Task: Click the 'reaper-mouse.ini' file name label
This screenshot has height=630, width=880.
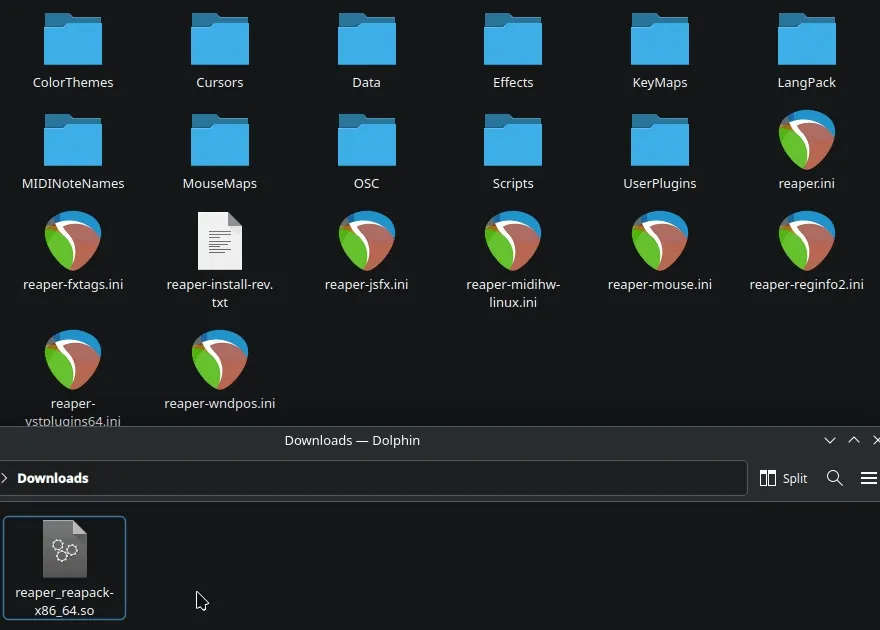Action: coord(660,284)
